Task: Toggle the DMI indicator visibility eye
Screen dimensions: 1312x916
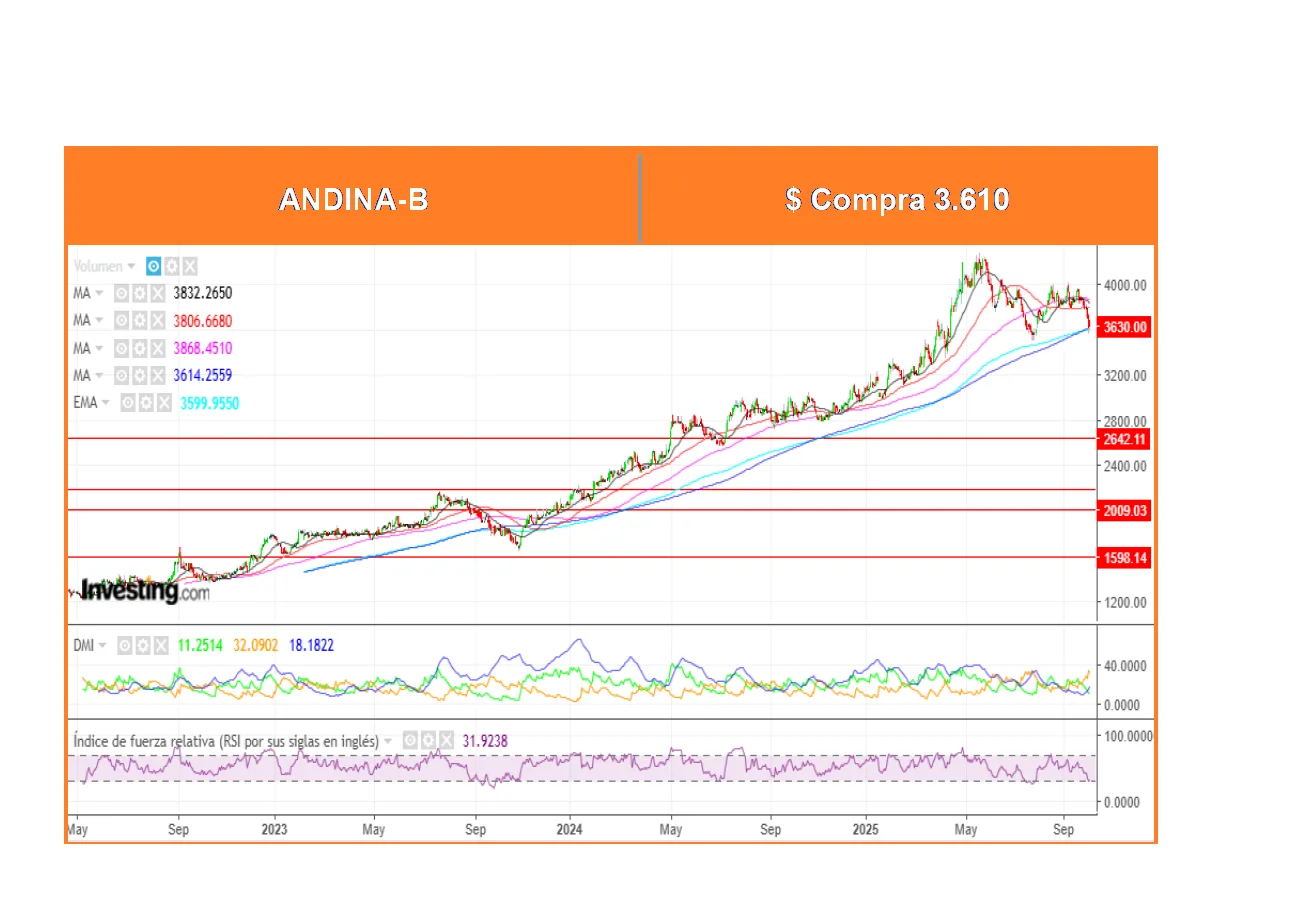Action: coord(125,645)
